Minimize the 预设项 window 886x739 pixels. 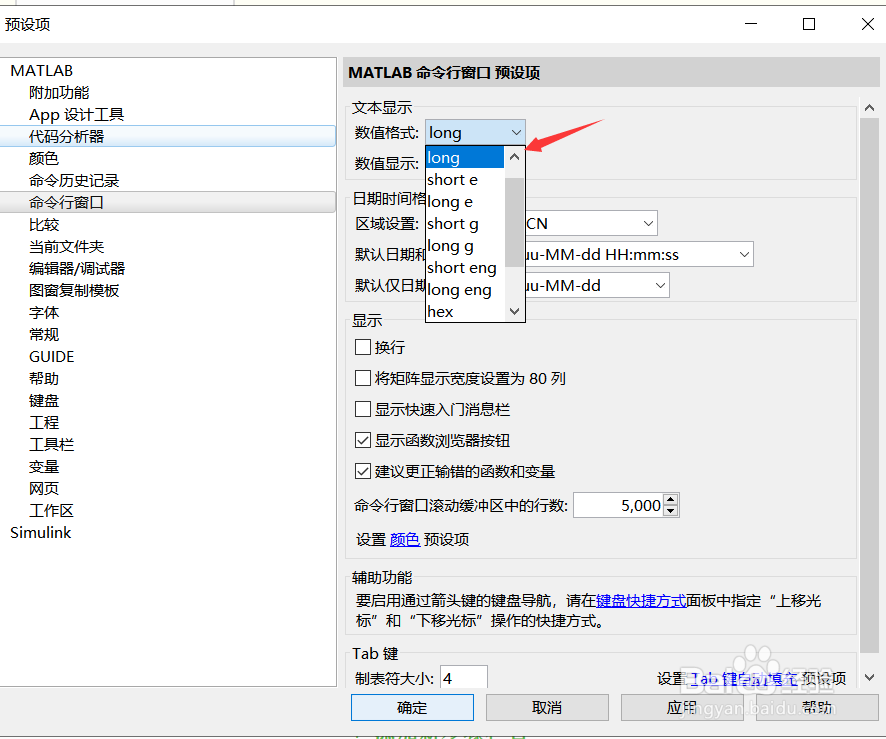click(751, 24)
